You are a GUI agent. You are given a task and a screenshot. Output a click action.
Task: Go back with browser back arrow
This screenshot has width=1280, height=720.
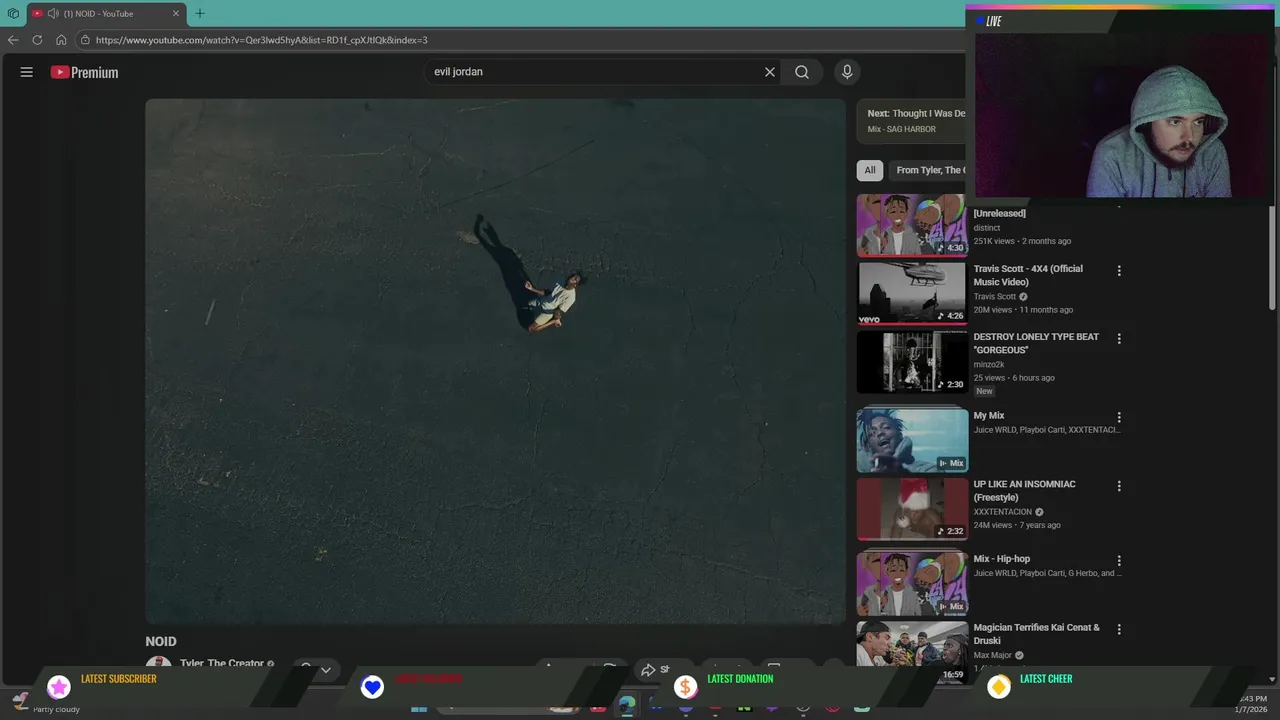click(x=13, y=40)
